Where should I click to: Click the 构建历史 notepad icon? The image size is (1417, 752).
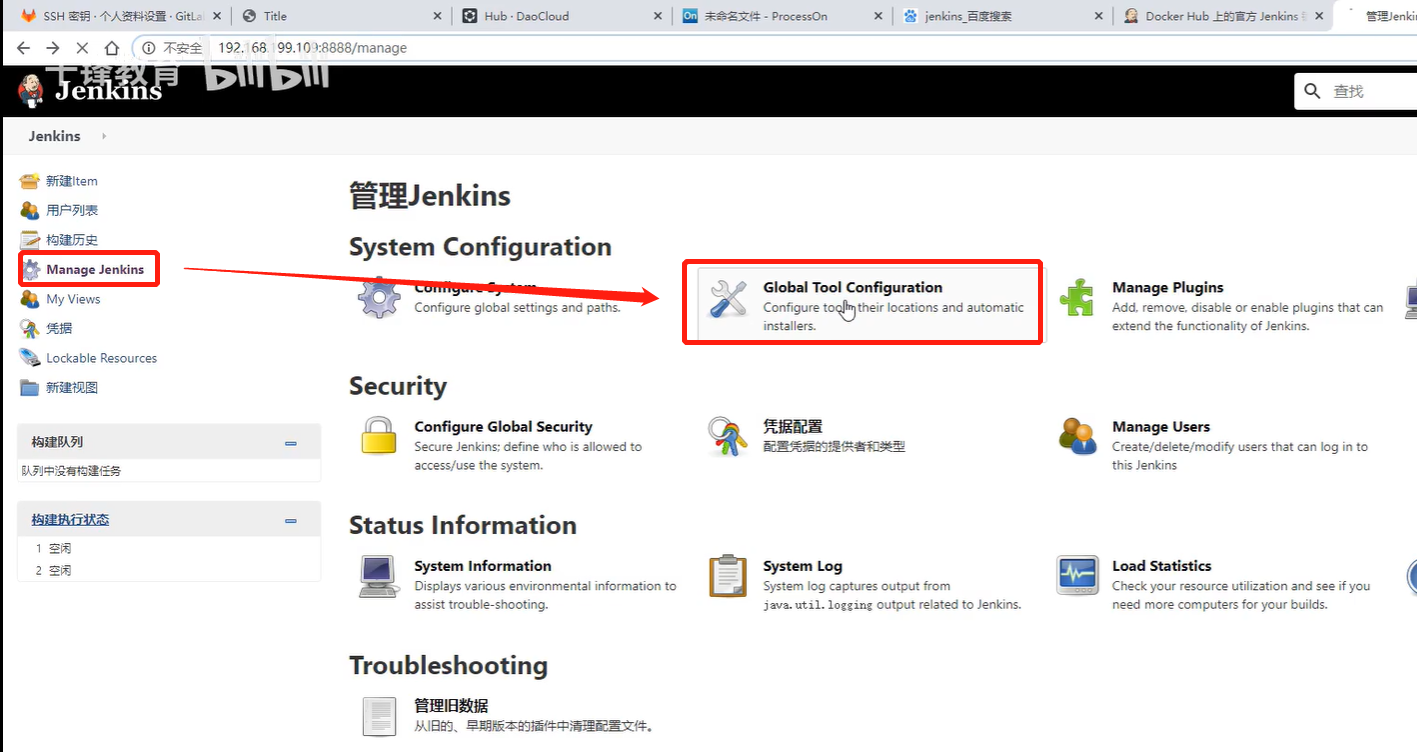(30, 240)
